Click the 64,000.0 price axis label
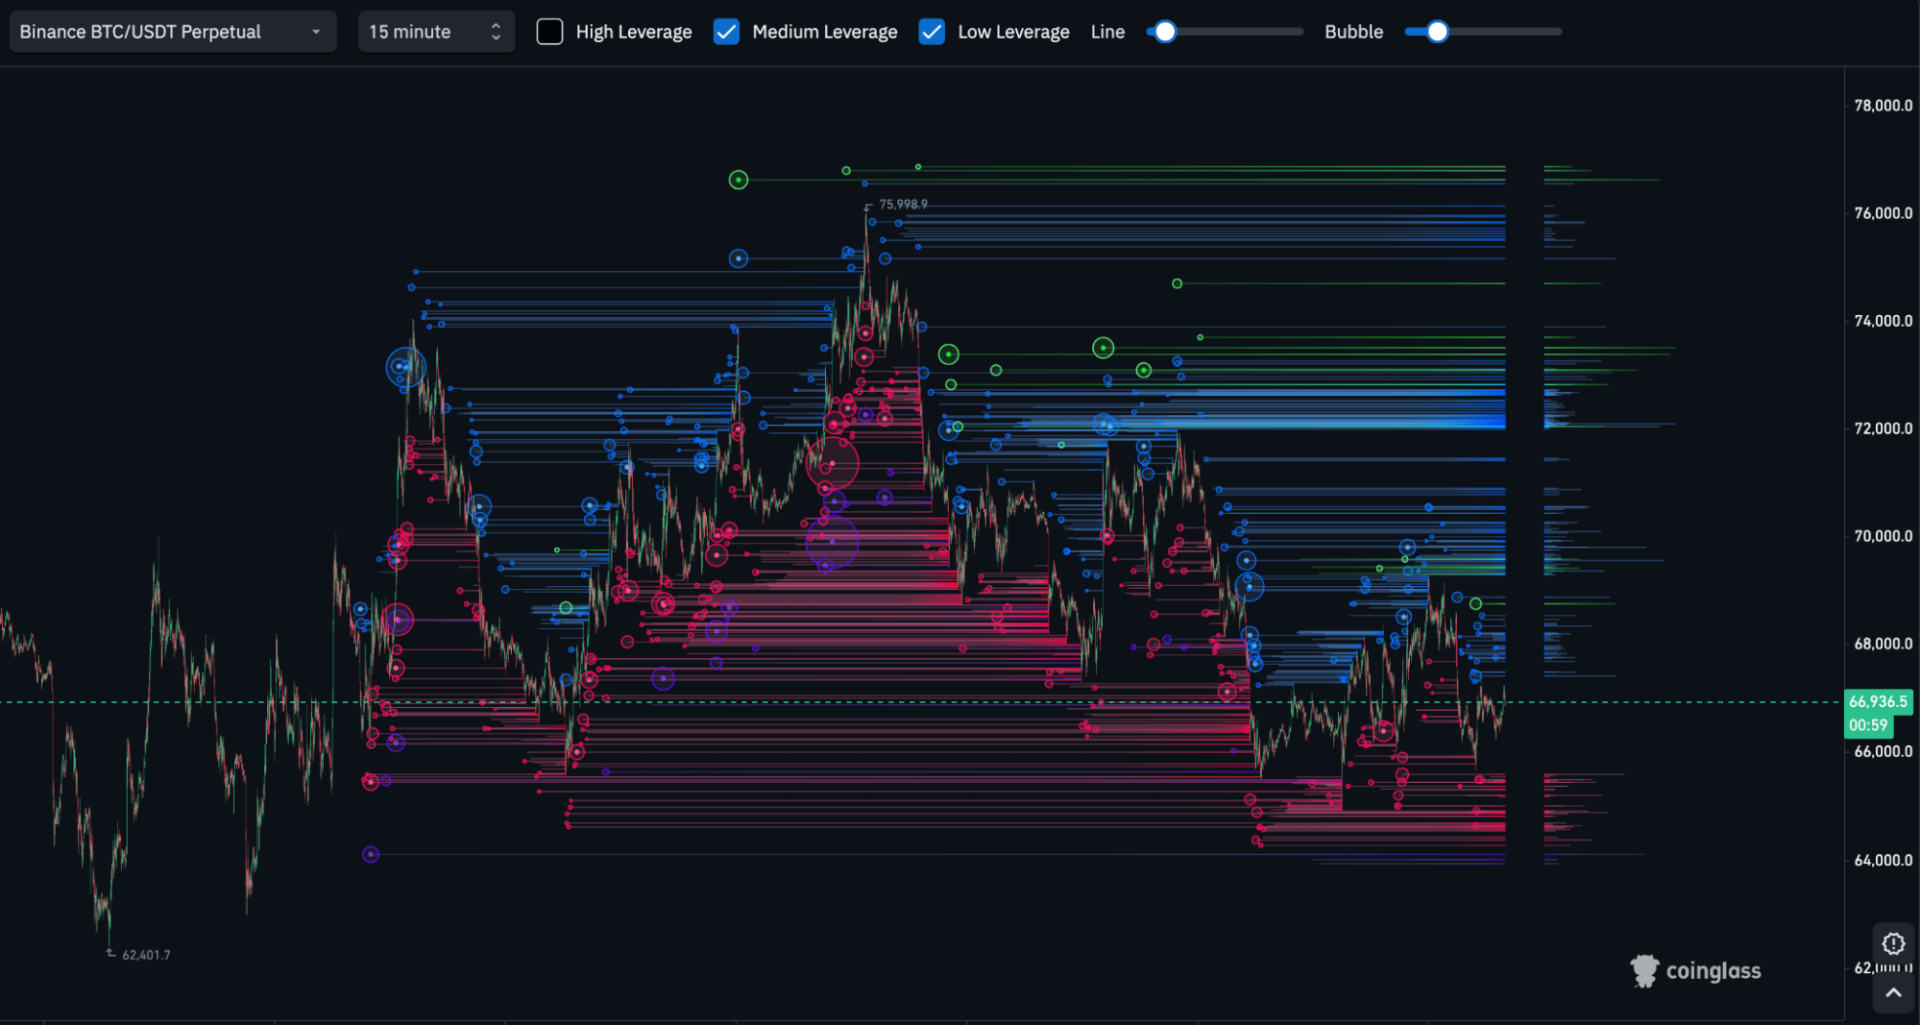This screenshot has width=1920, height=1025. [1883, 860]
